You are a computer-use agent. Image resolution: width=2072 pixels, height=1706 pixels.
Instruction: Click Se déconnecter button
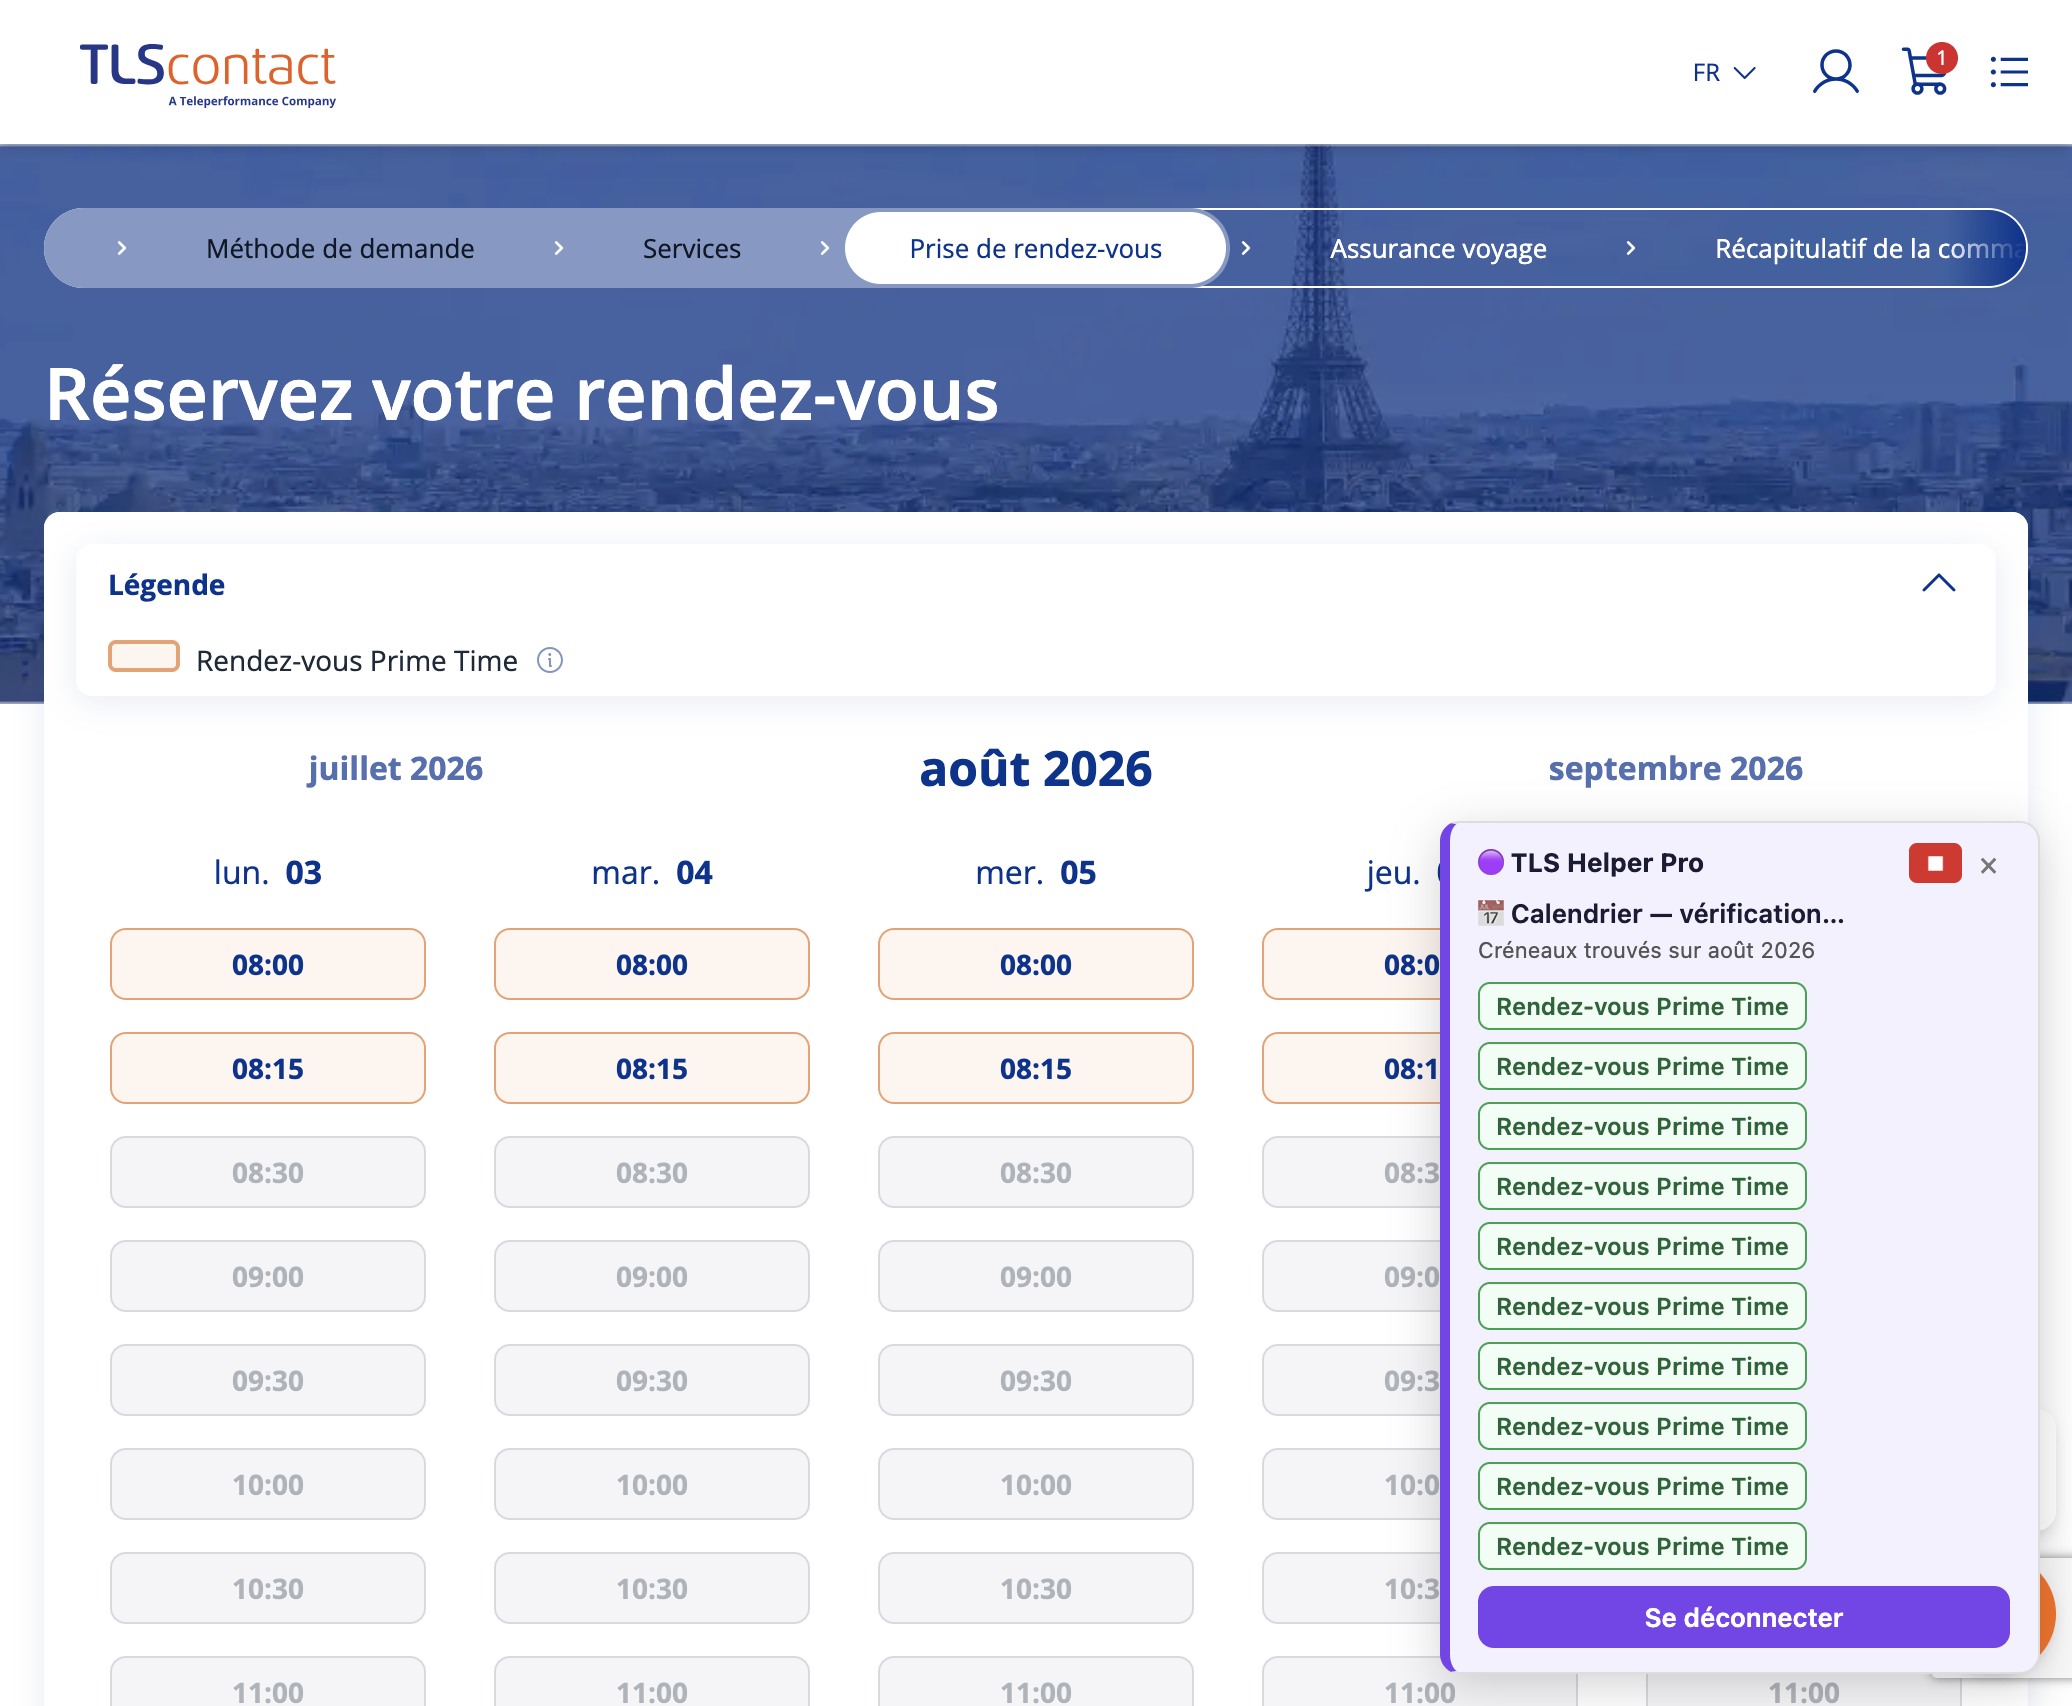click(1743, 1617)
